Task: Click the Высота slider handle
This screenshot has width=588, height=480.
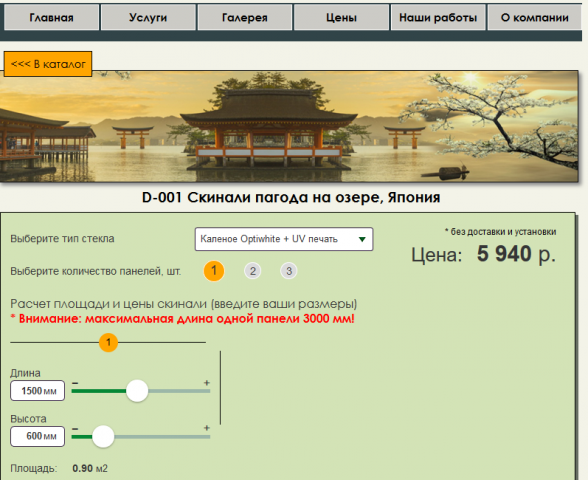Action: pyautogui.click(x=103, y=436)
